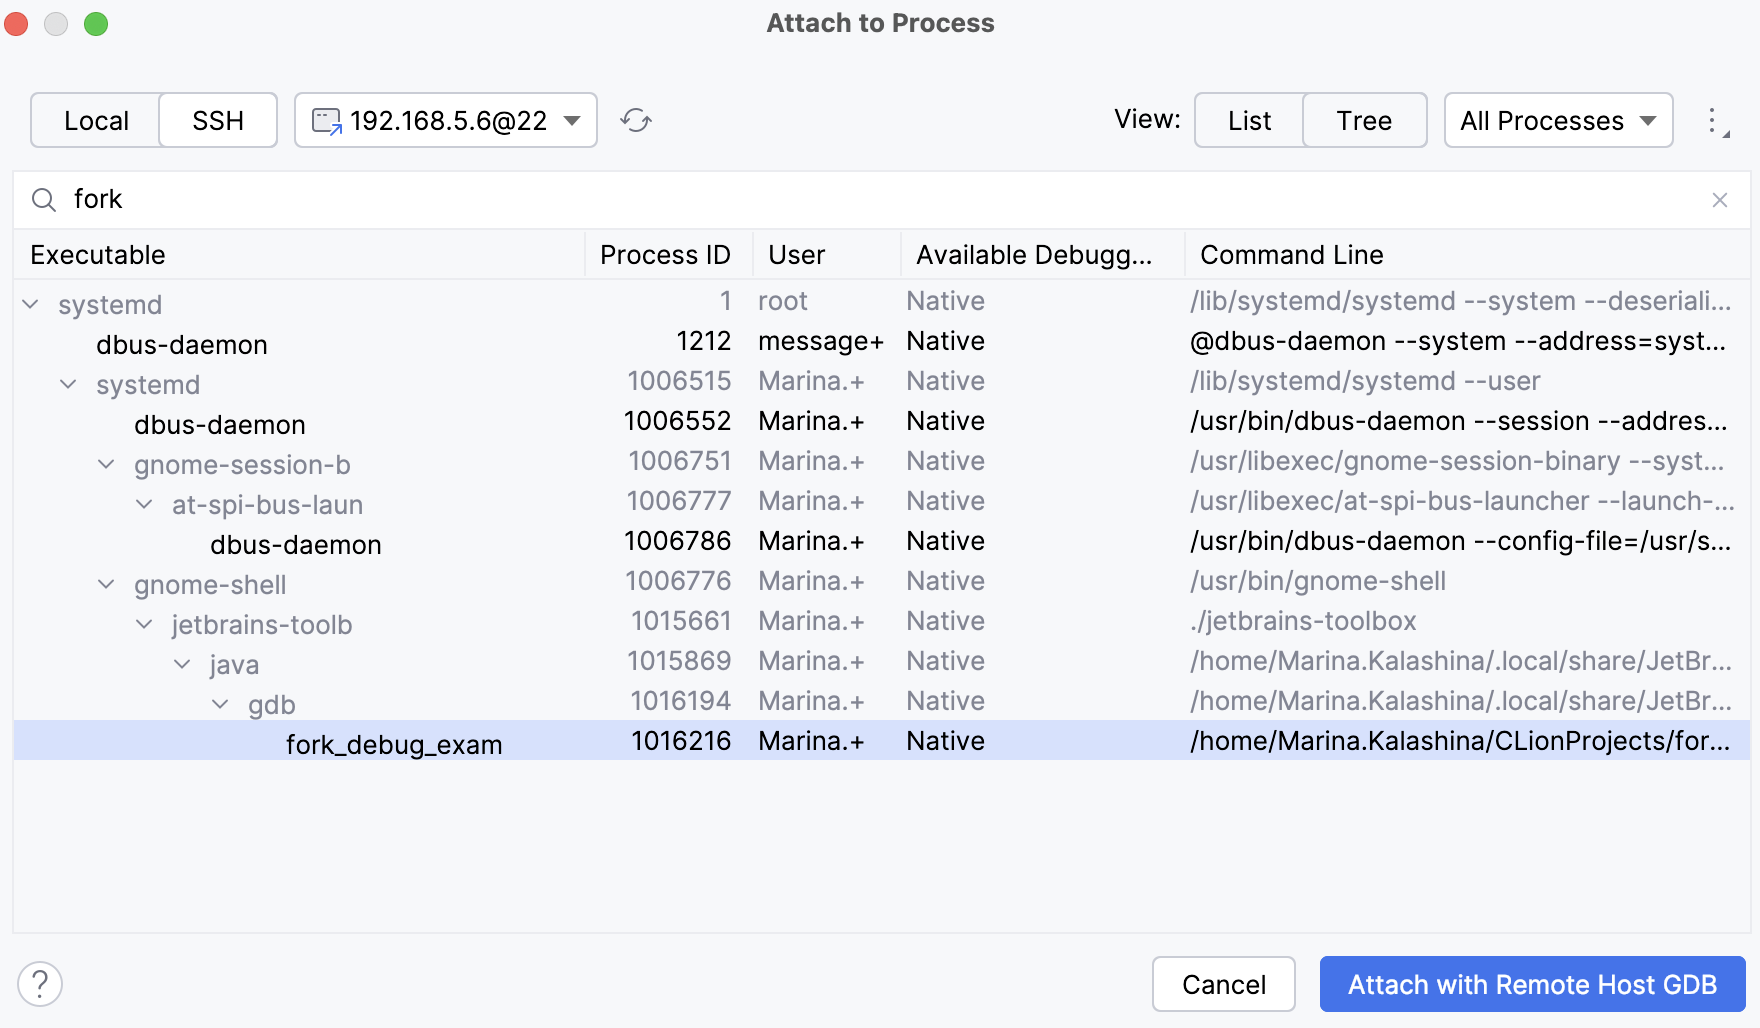
Task: Switch process view to List
Action: [1248, 120]
